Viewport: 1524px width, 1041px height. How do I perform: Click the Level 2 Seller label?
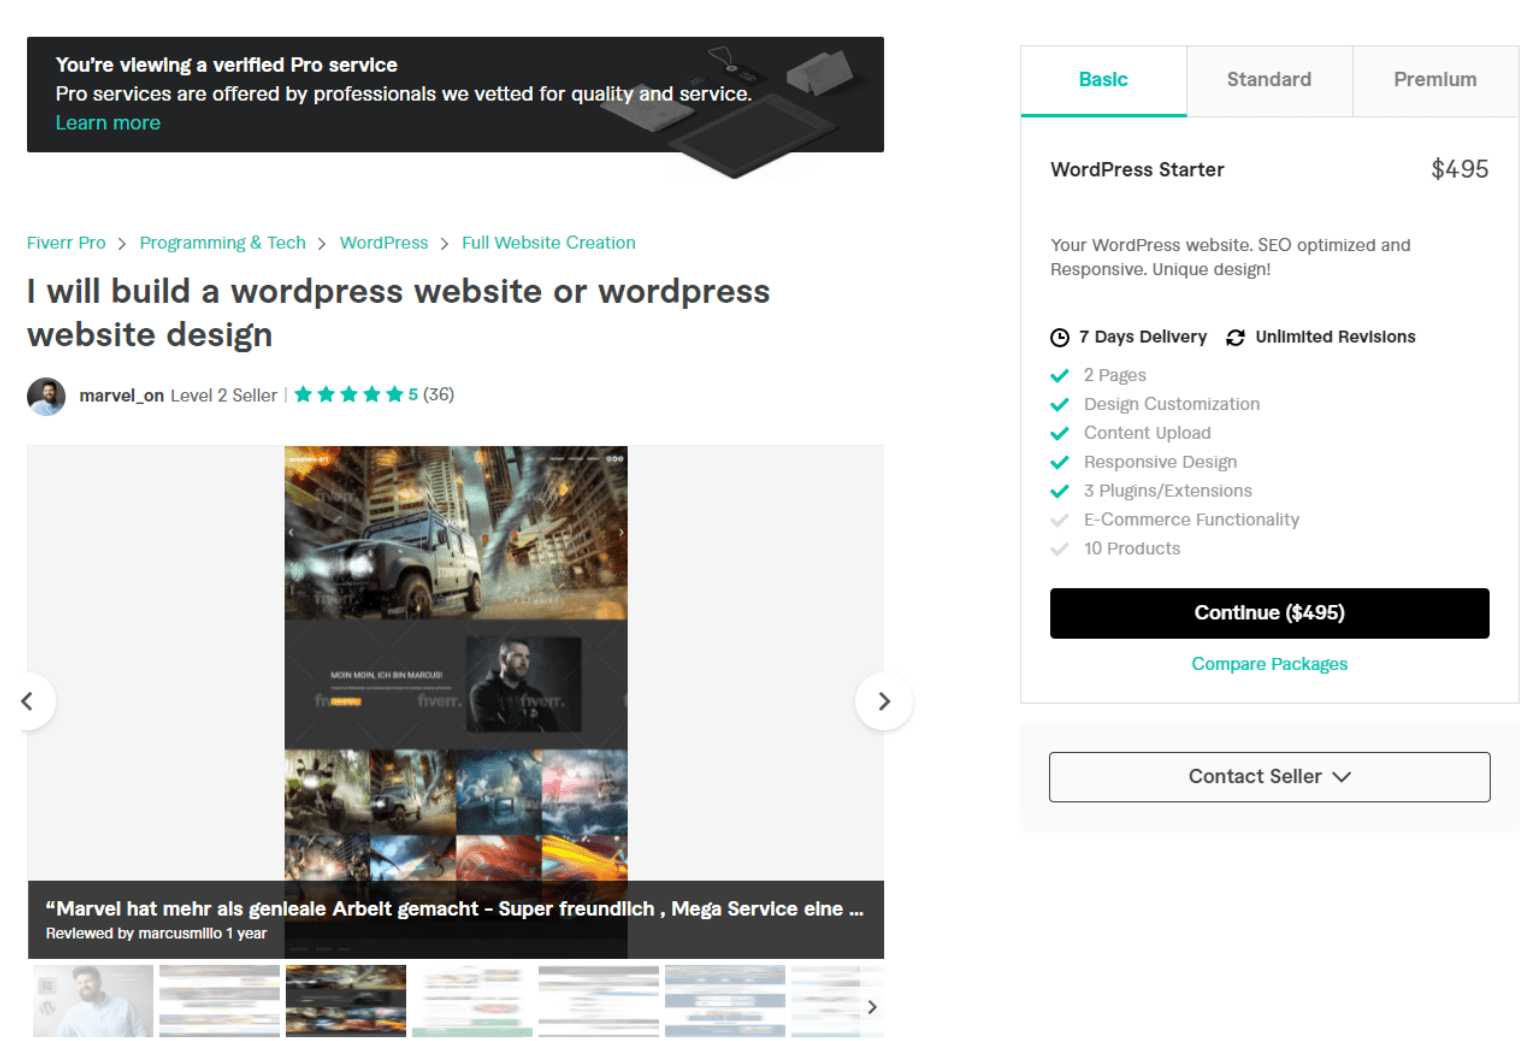click(x=224, y=396)
